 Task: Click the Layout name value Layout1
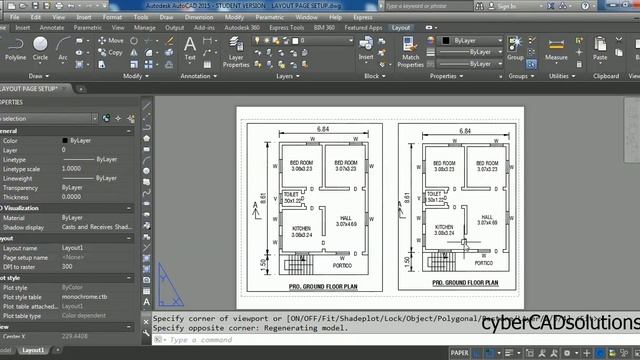(72, 248)
